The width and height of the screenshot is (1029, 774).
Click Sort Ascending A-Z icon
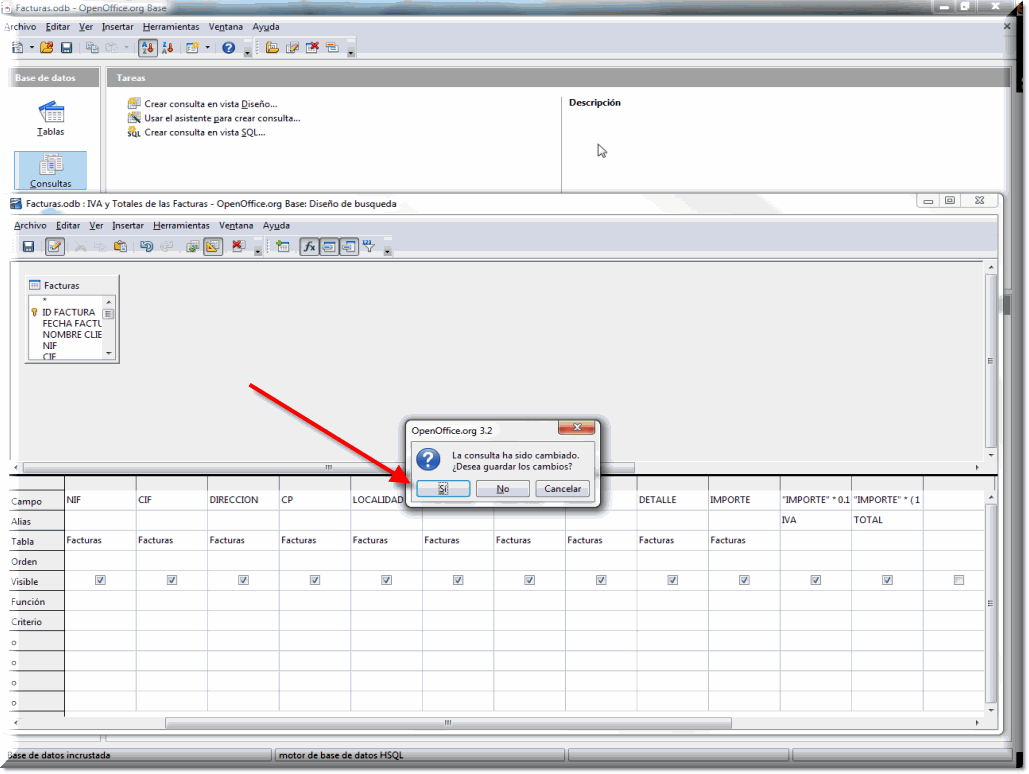click(148, 47)
